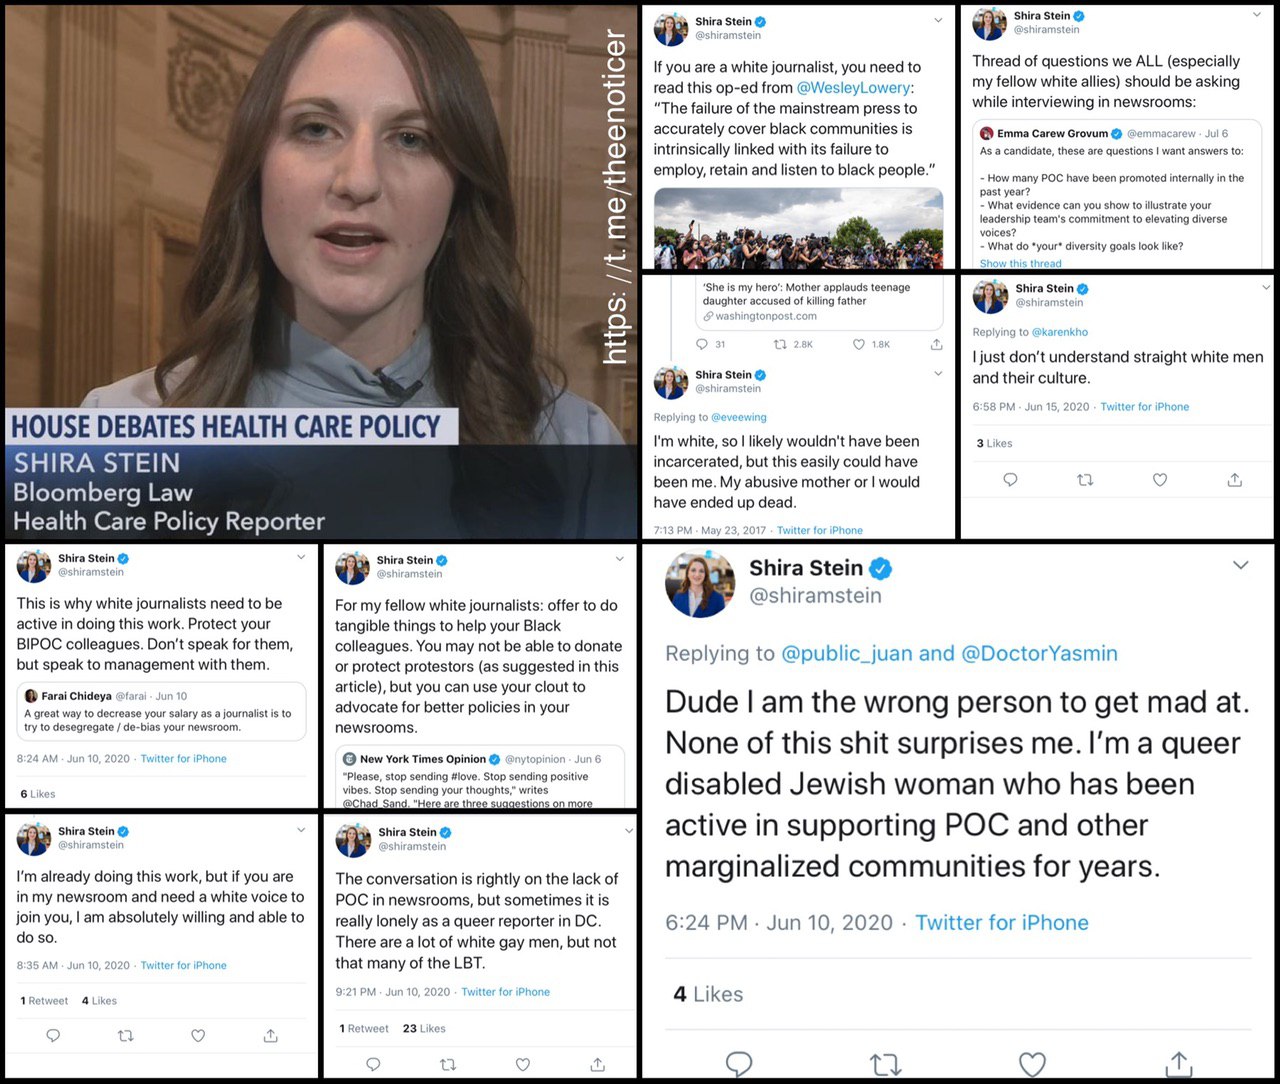Like the large 'wrong person to get mad at' tweet

[1032, 1065]
